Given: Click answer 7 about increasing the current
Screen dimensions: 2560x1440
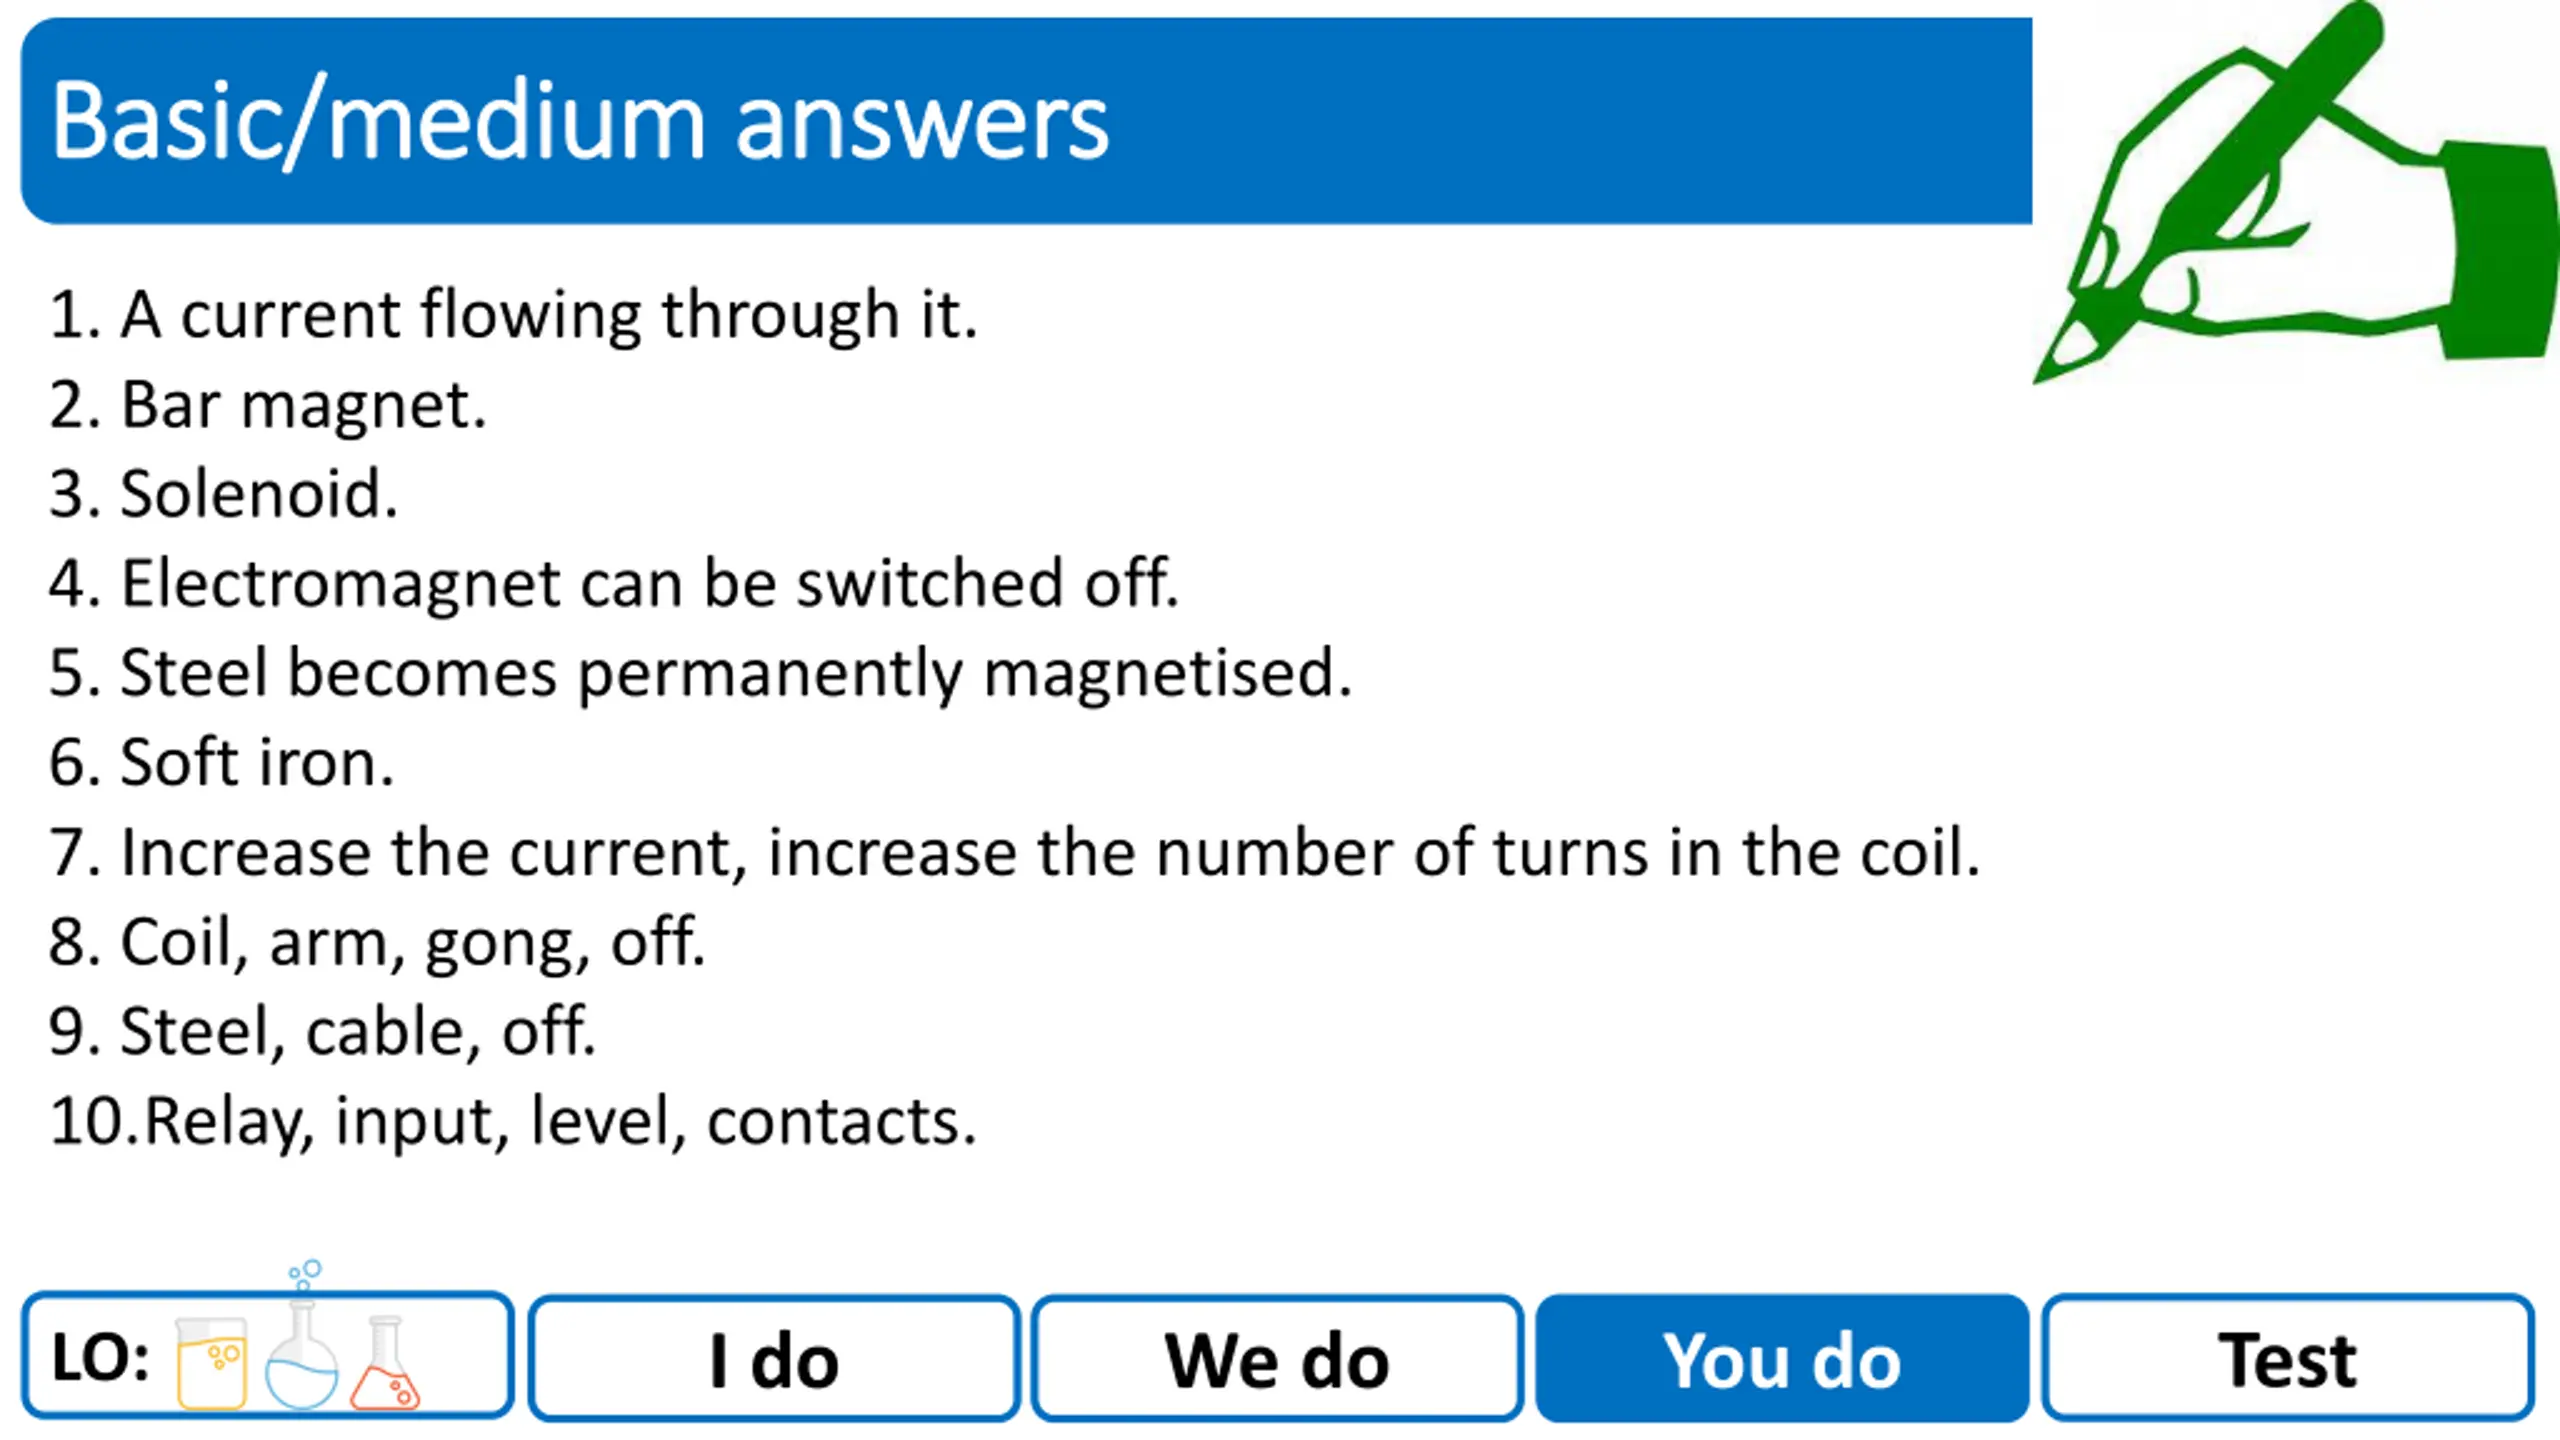Looking at the screenshot, I should (1014, 852).
